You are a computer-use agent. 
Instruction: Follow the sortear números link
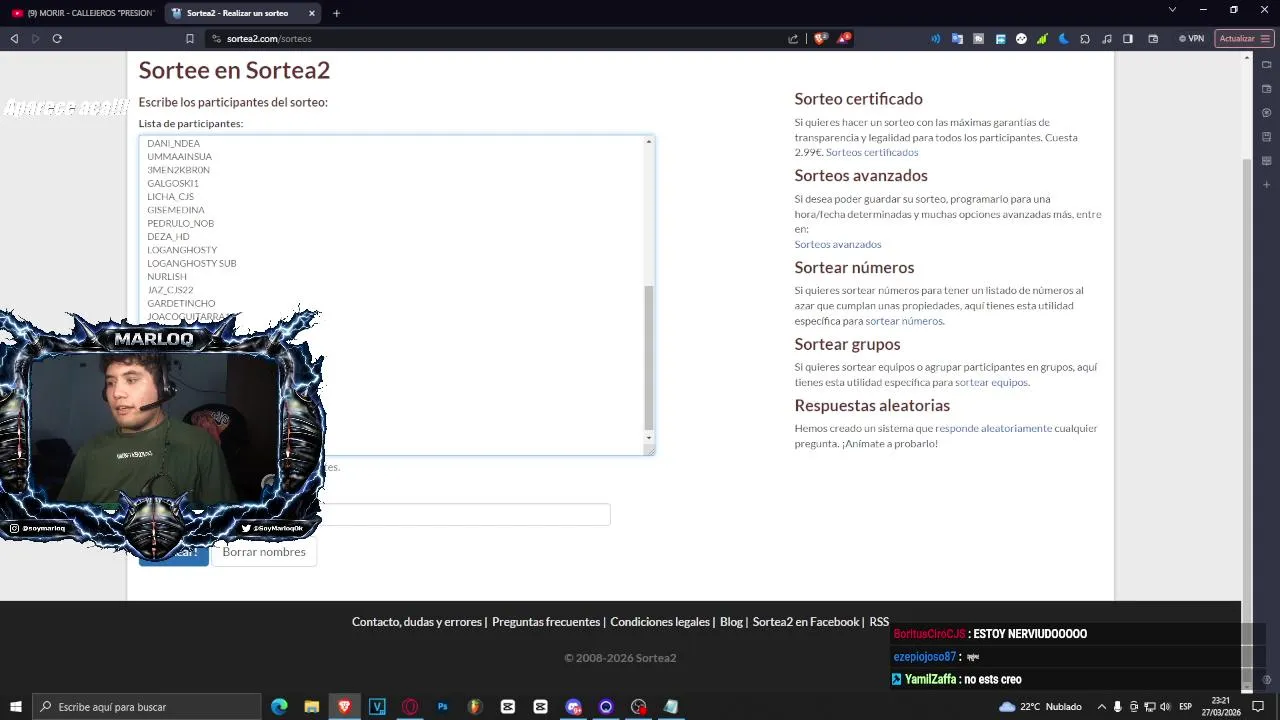[904, 321]
